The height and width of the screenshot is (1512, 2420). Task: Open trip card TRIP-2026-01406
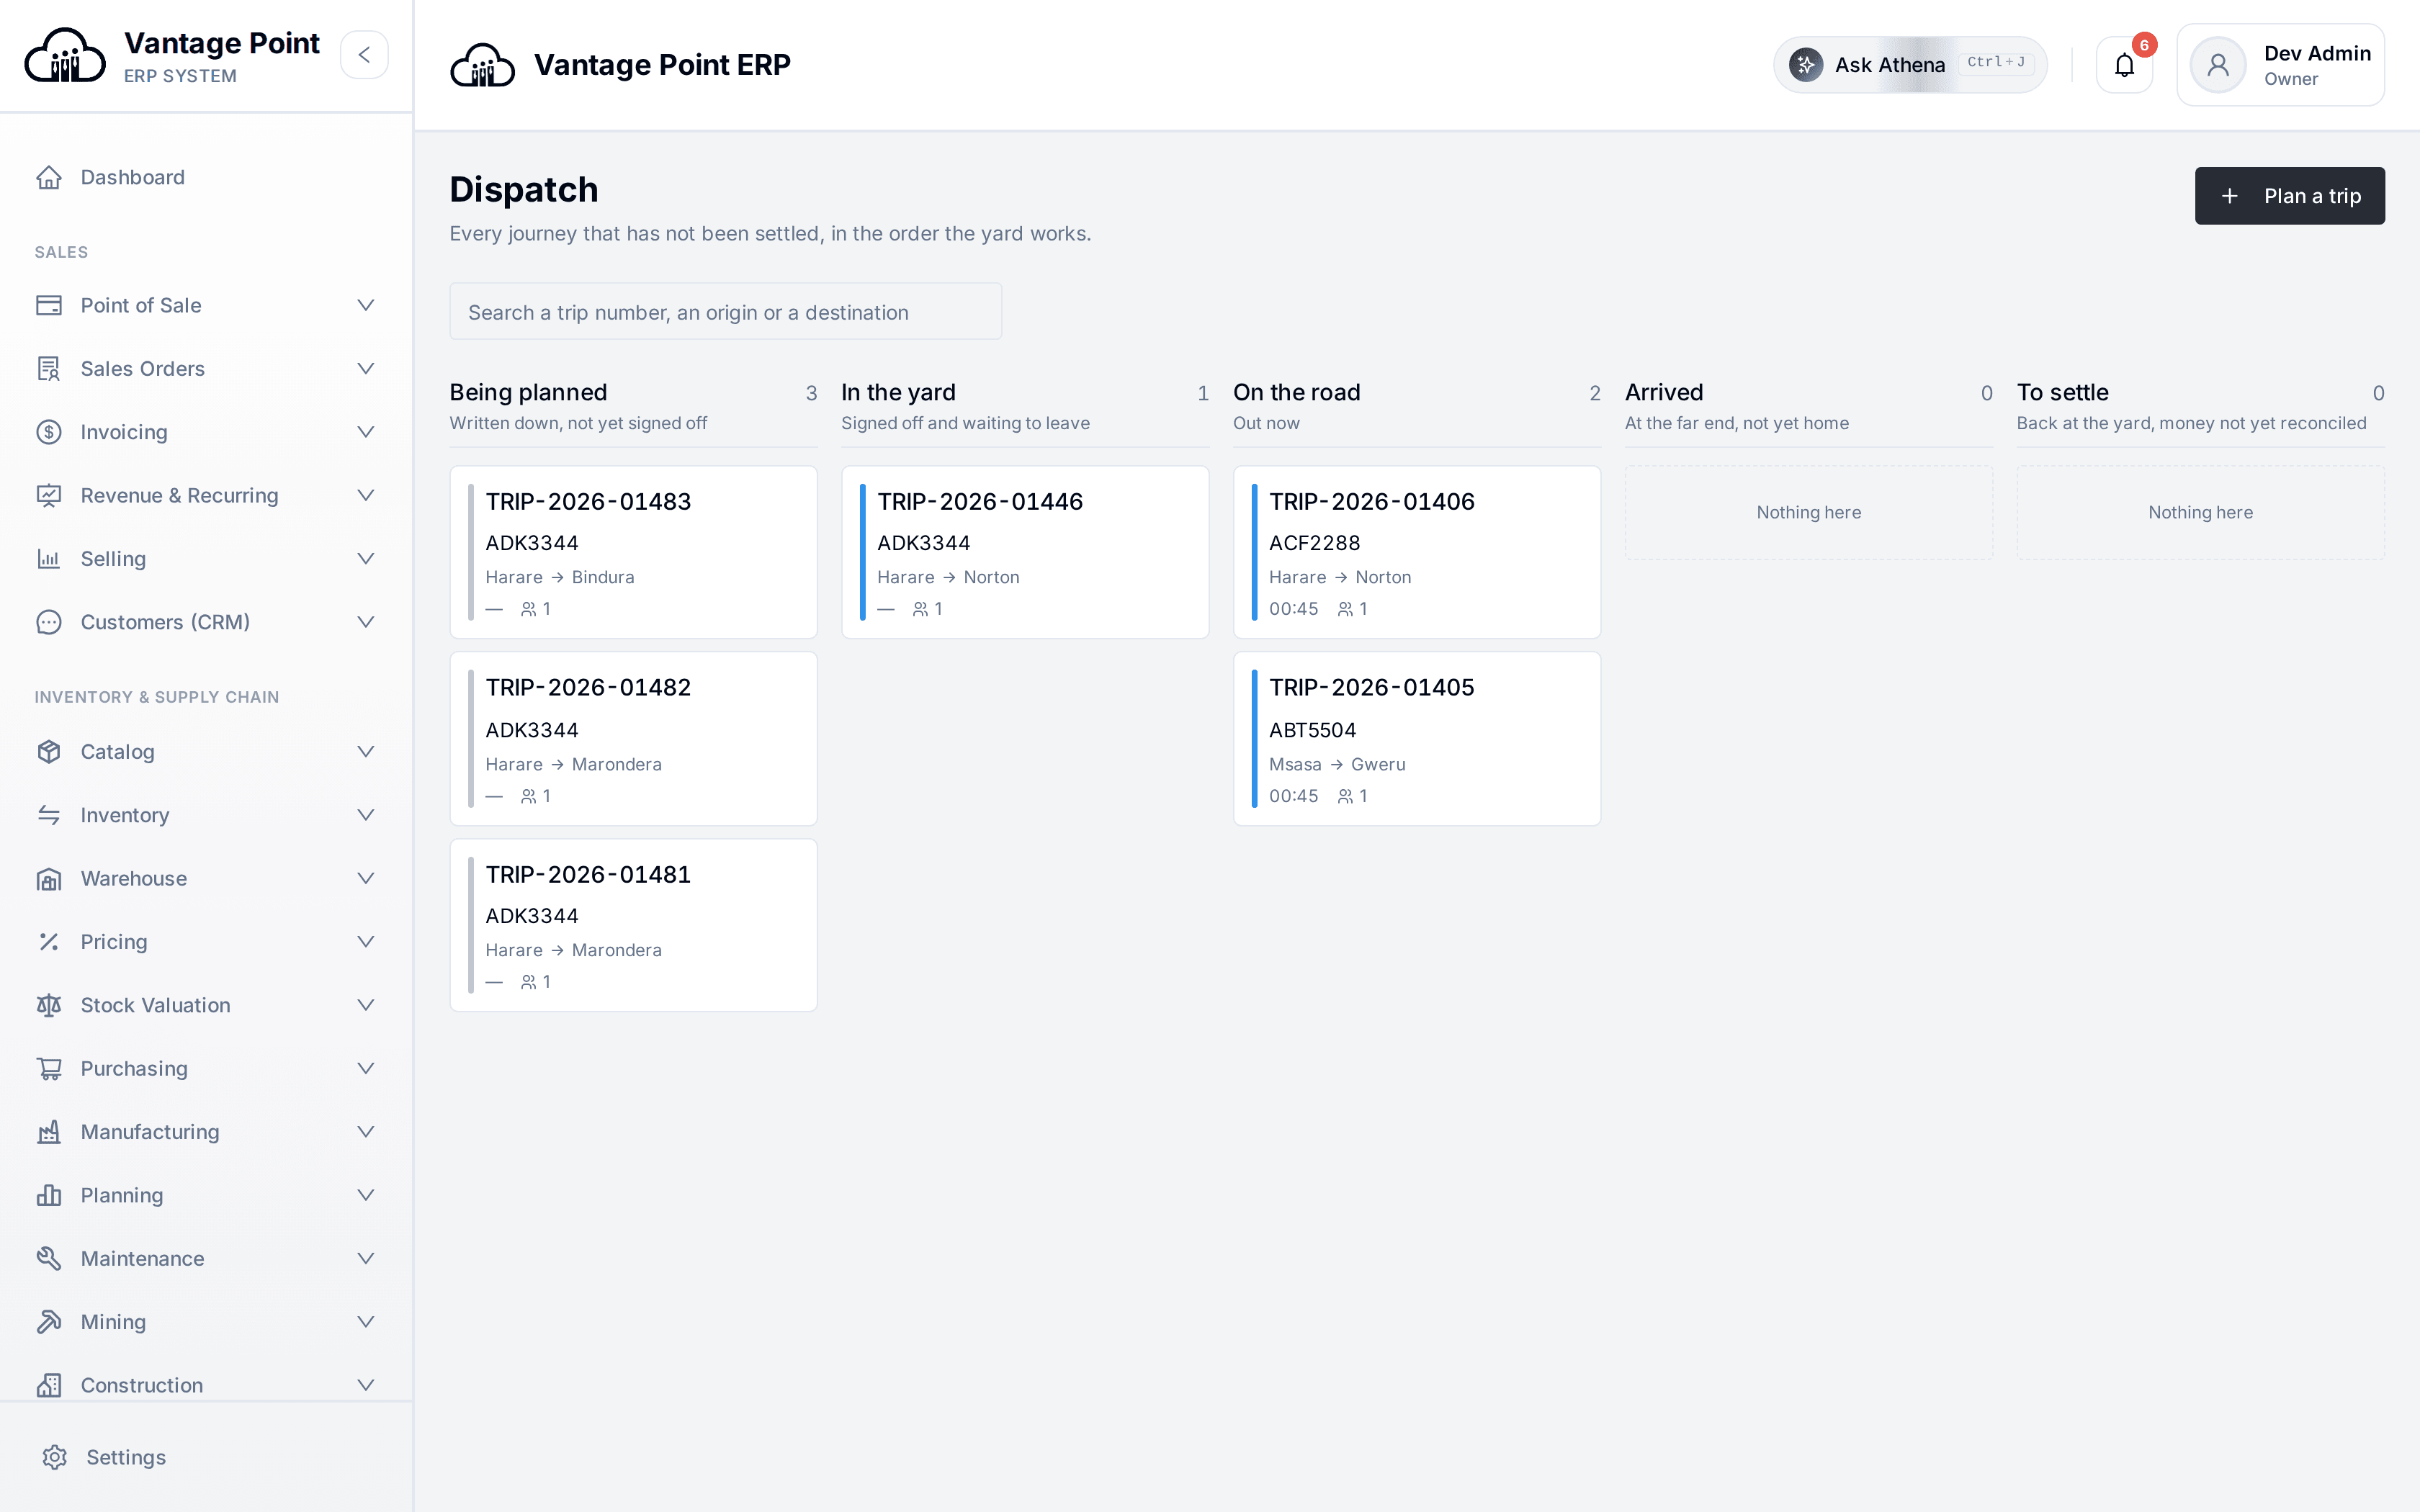[1417, 552]
